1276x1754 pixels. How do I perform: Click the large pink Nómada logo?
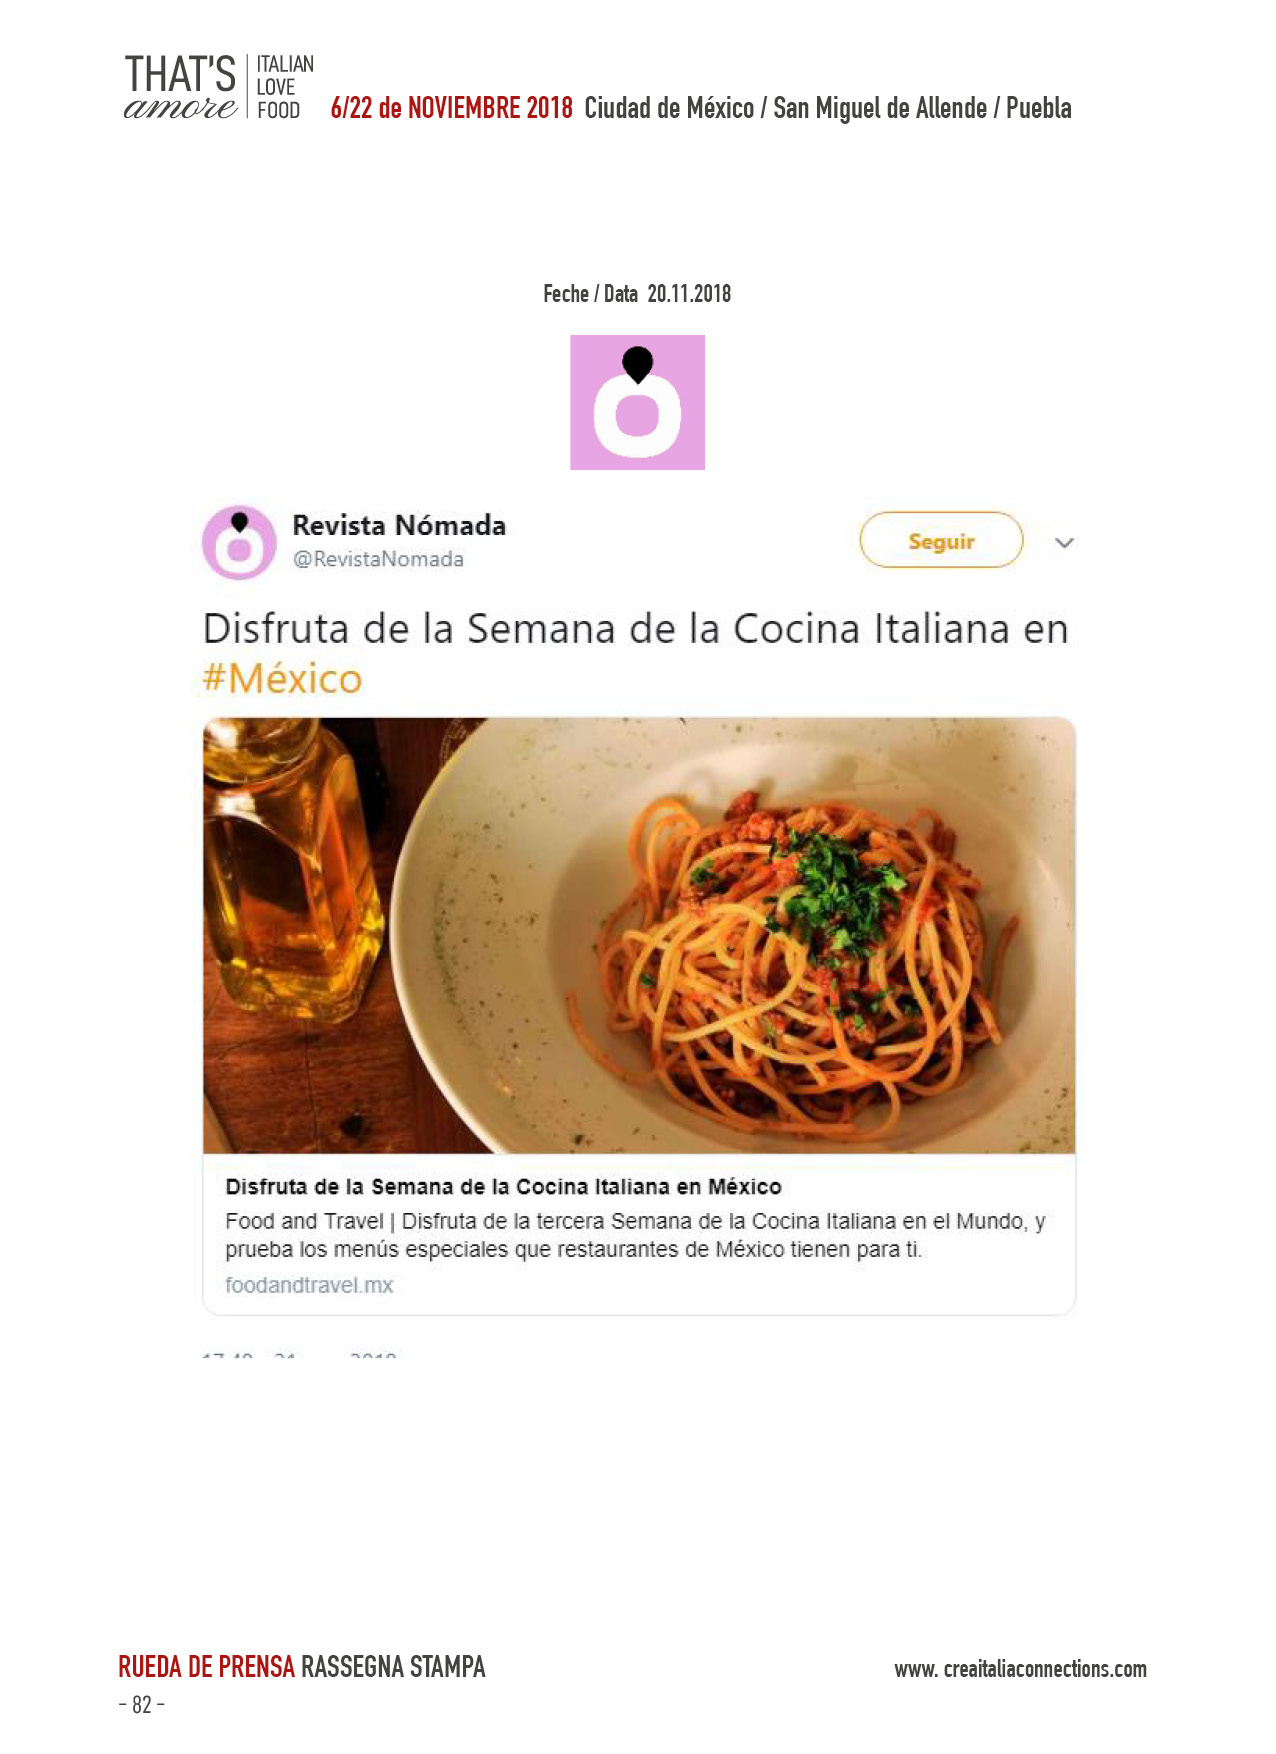637,402
